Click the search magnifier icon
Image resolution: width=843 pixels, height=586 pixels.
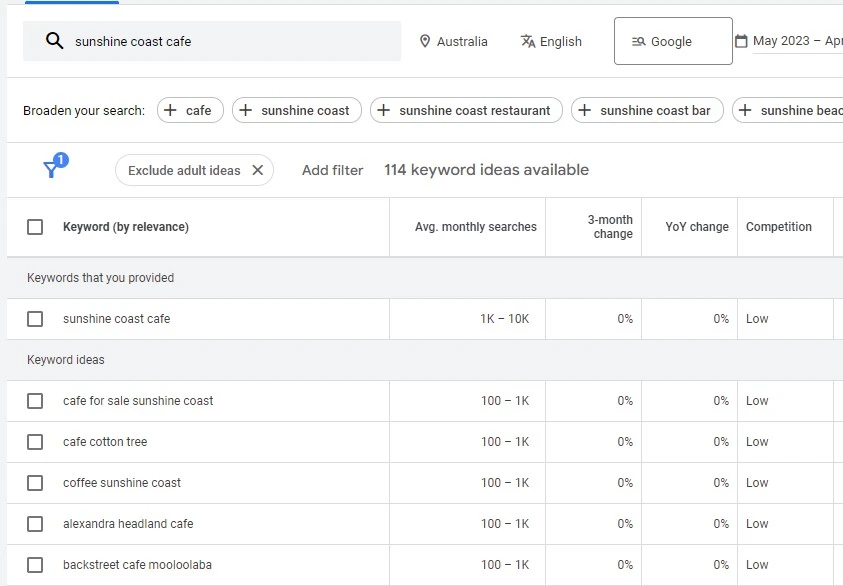click(54, 41)
